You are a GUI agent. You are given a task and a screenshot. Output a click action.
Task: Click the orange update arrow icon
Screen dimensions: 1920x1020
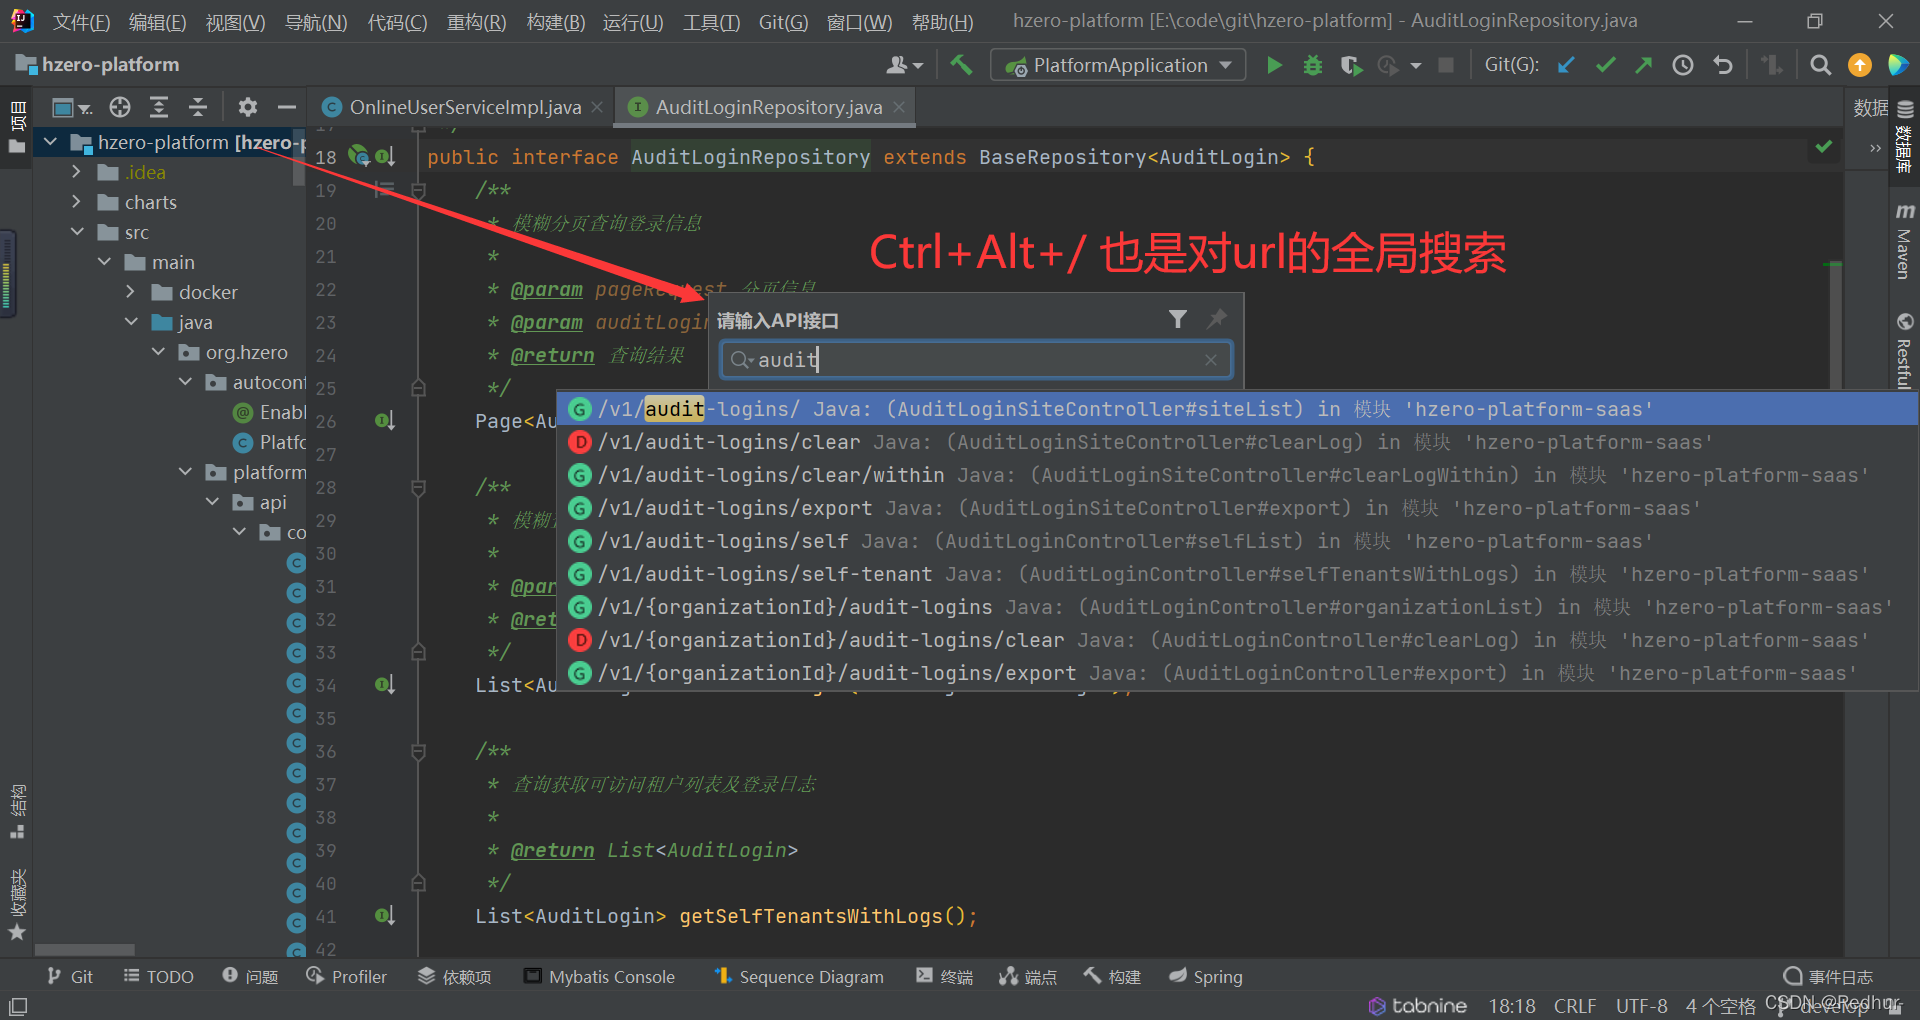[x=1859, y=65]
